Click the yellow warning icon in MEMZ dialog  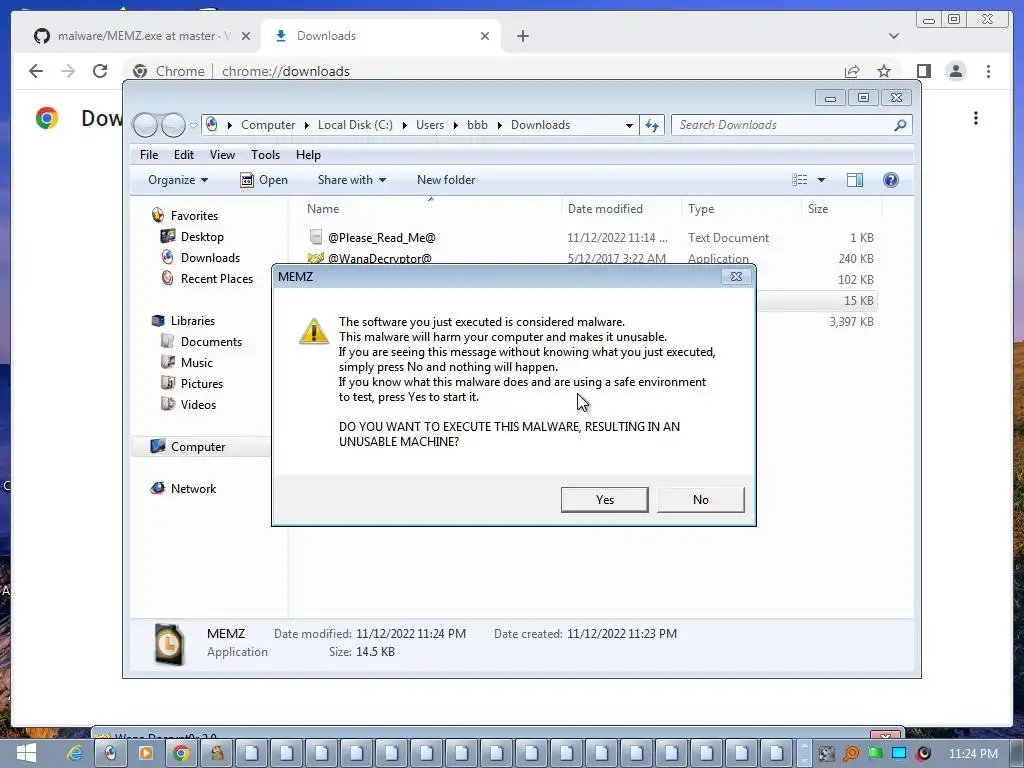coord(313,331)
